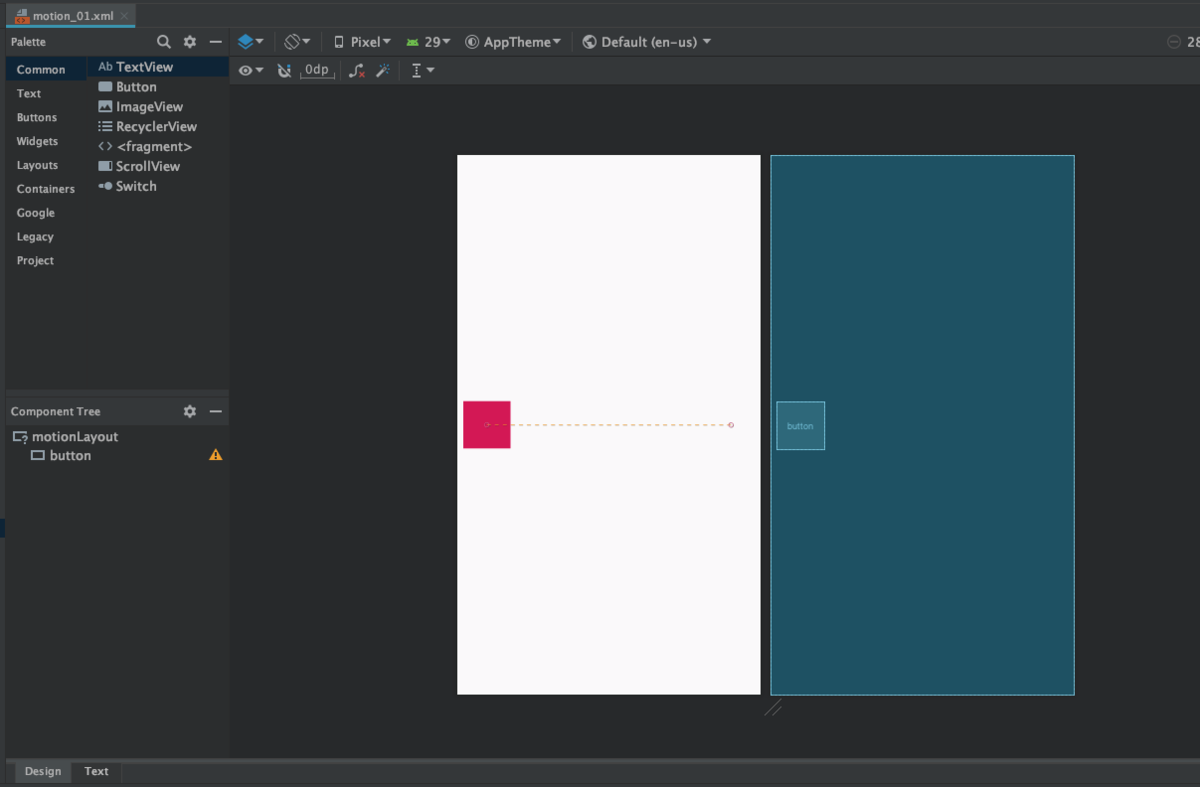
Task: Click resize handle below design surface
Action: click(x=774, y=708)
